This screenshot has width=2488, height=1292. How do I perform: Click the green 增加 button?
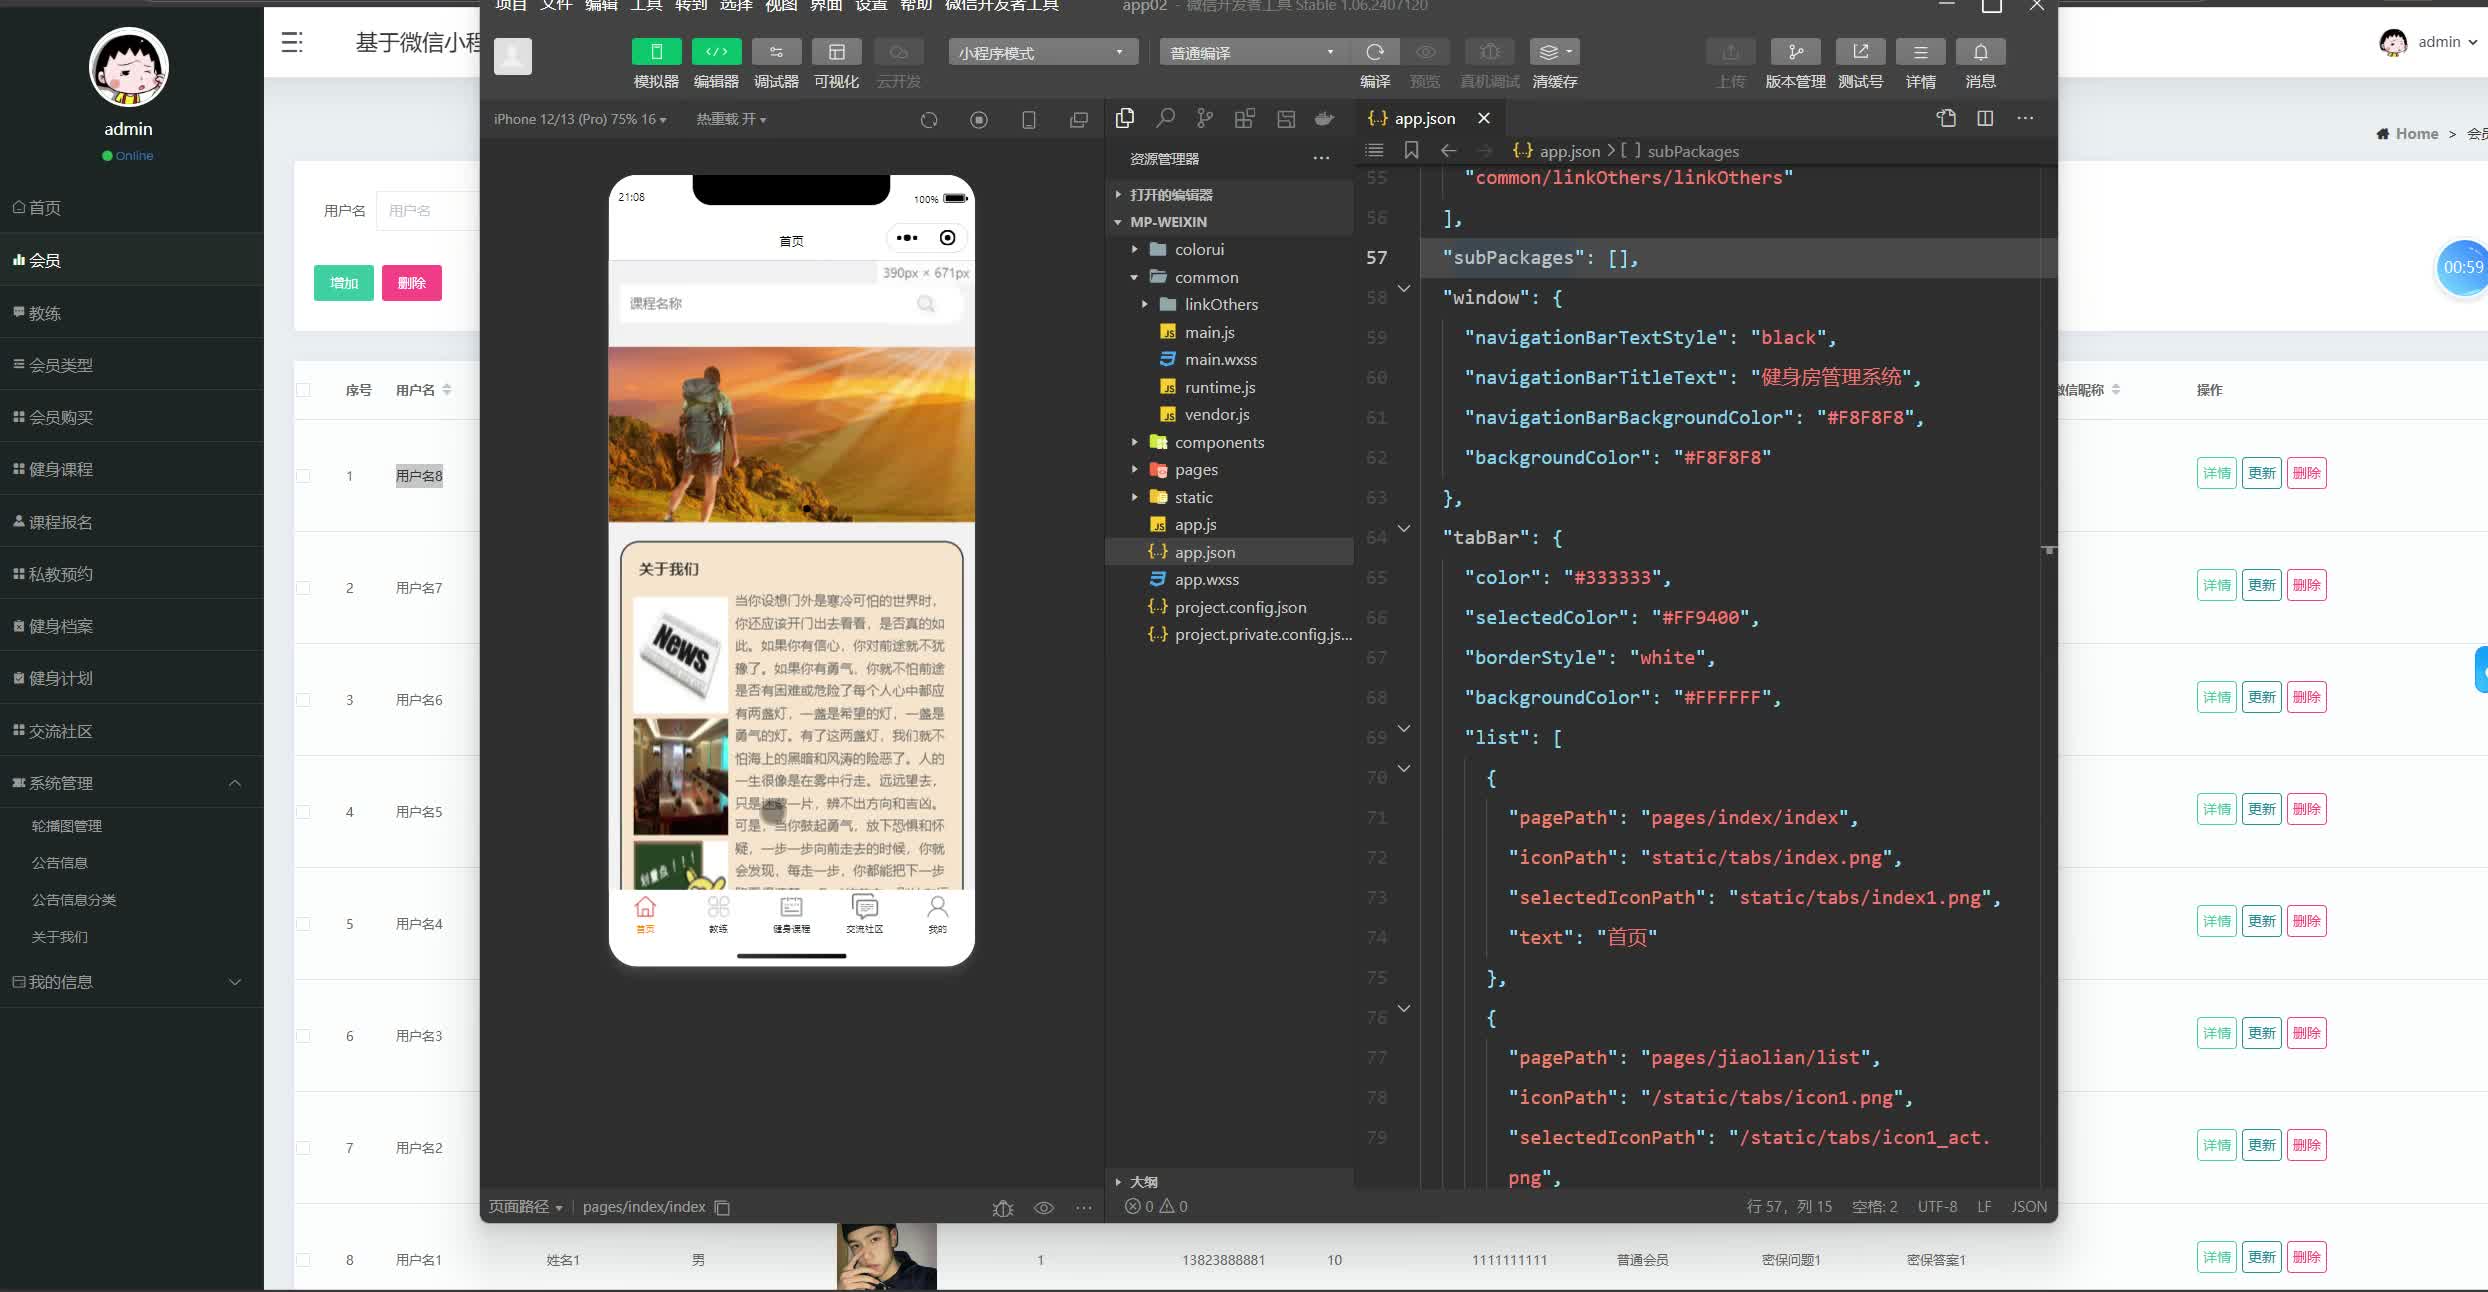pyautogui.click(x=343, y=283)
